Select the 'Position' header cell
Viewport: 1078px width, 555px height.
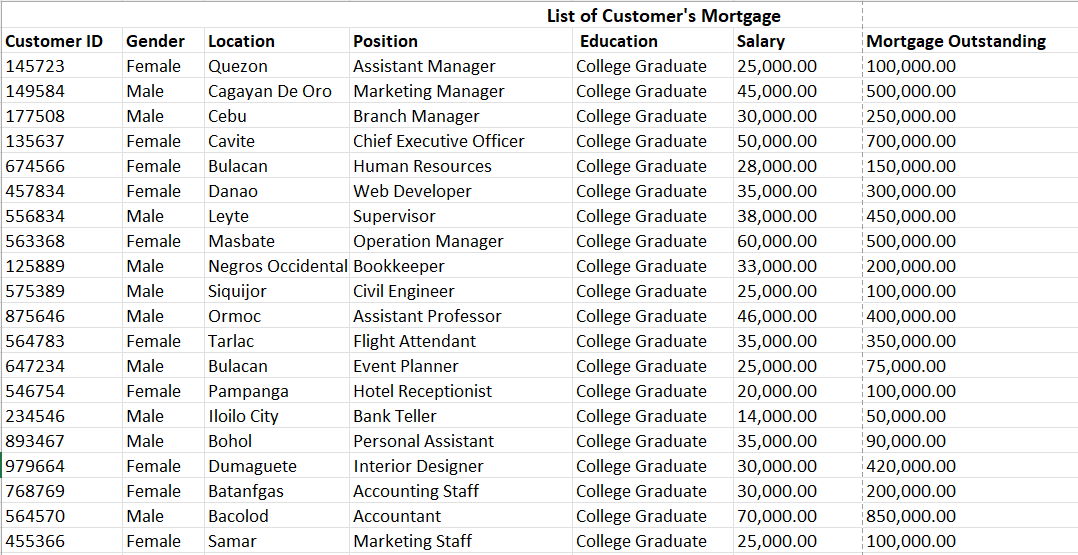(x=385, y=41)
